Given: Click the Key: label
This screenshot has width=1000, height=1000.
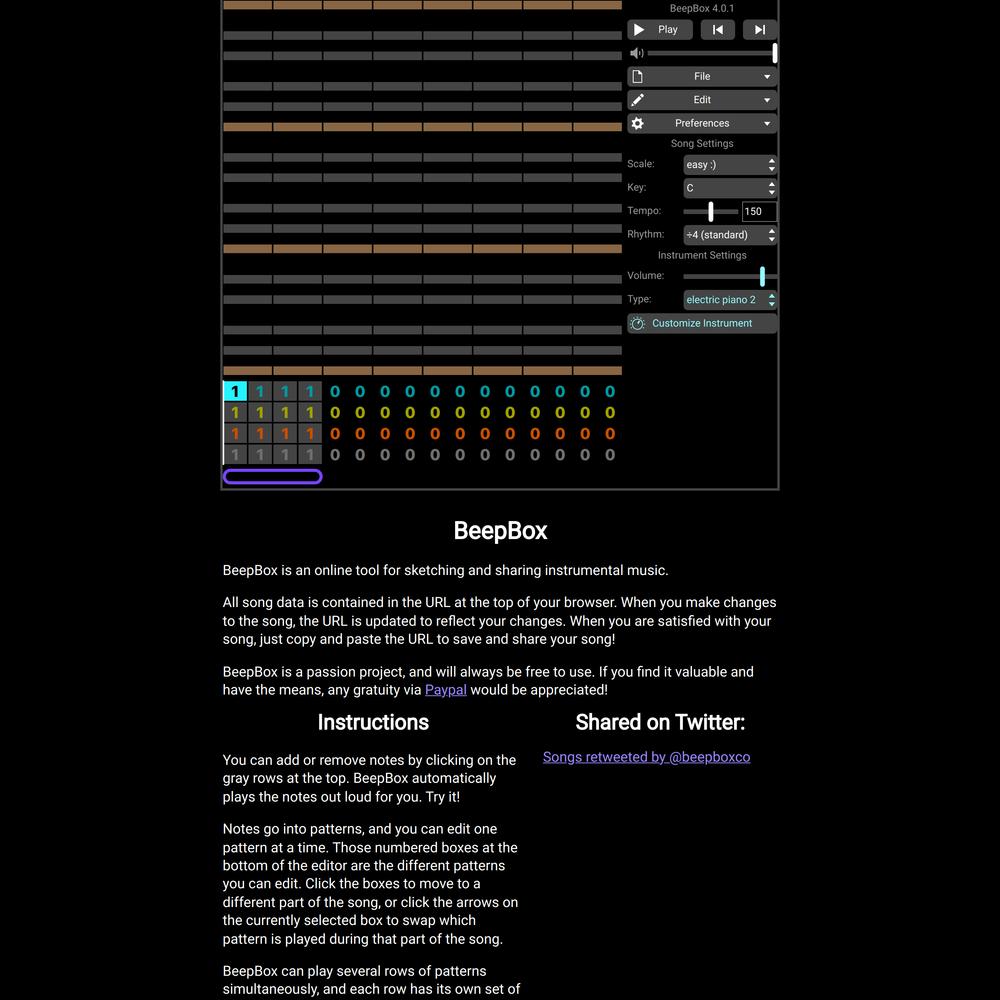Looking at the screenshot, I should [x=636, y=188].
